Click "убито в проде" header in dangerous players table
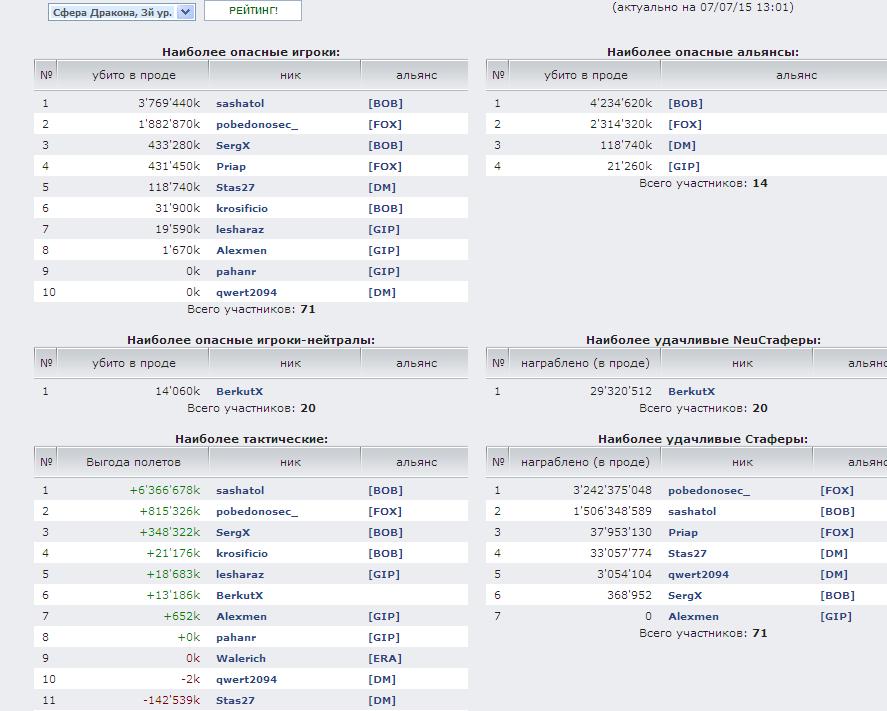Image resolution: width=887 pixels, height=711 pixels. point(133,76)
